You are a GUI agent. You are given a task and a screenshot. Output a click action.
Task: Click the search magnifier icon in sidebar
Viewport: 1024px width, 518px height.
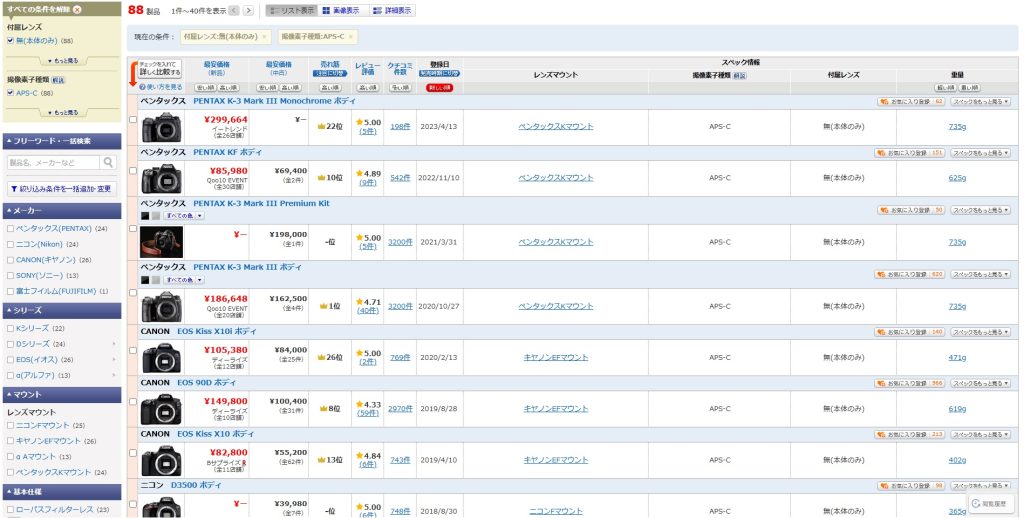click(x=108, y=162)
